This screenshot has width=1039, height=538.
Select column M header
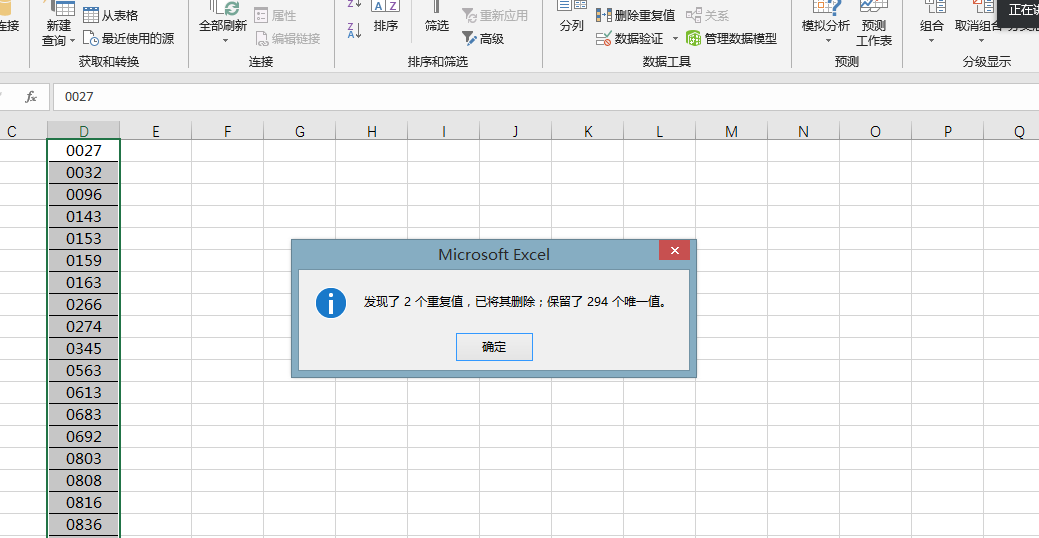732,131
